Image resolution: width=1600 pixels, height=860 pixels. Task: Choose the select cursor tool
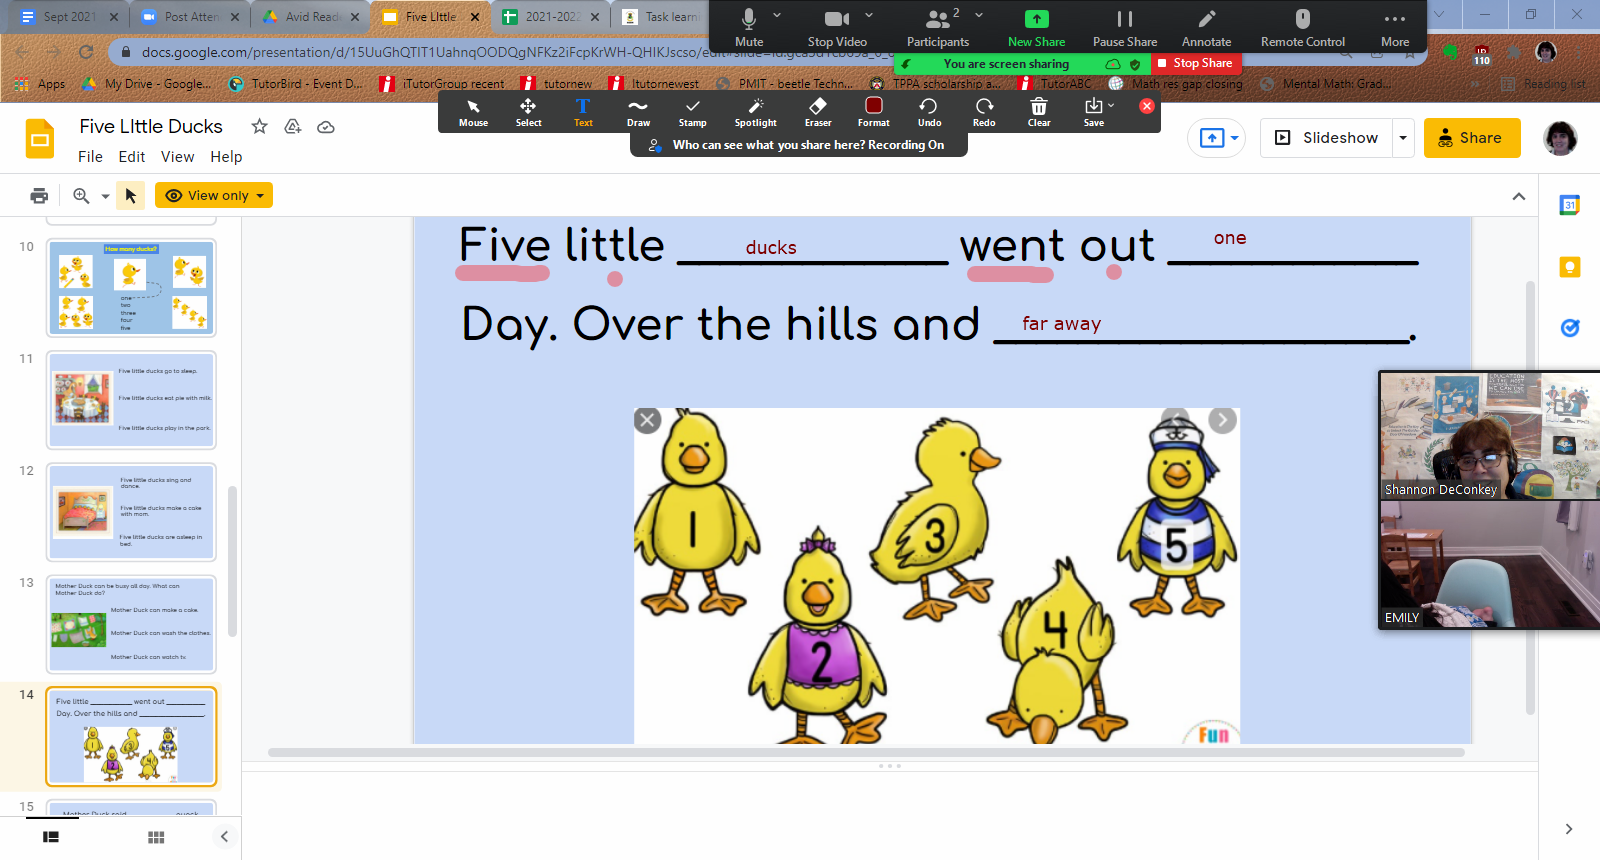coord(130,196)
